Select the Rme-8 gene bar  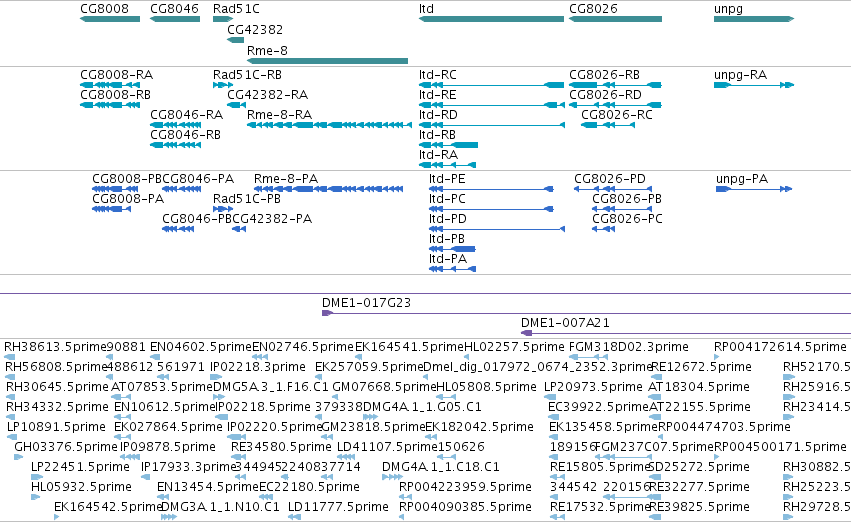point(327,61)
